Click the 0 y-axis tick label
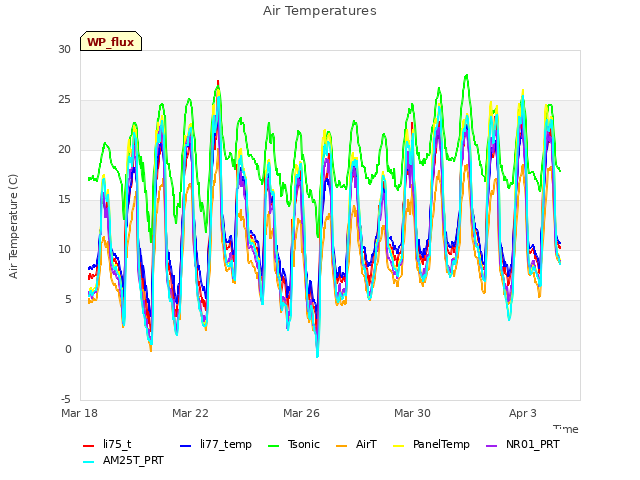Viewport: 640px width, 480px height. (x=68, y=350)
